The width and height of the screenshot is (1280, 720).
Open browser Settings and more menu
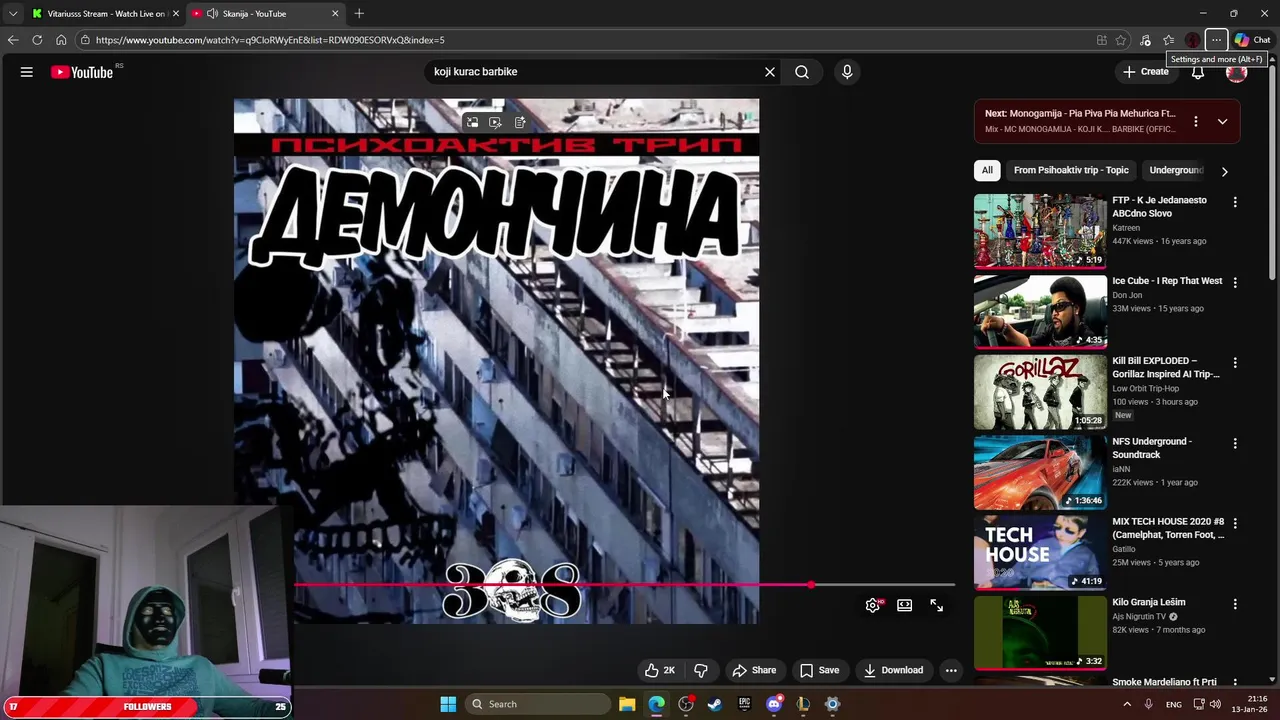(1216, 40)
